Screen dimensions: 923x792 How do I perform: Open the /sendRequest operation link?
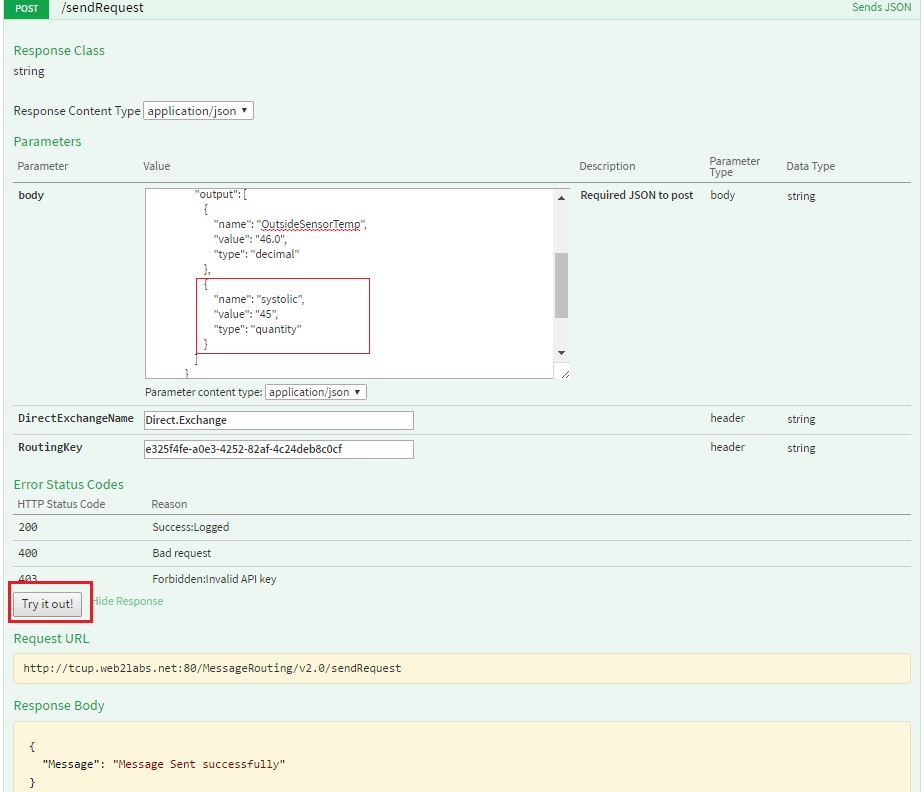[x=102, y=8]
